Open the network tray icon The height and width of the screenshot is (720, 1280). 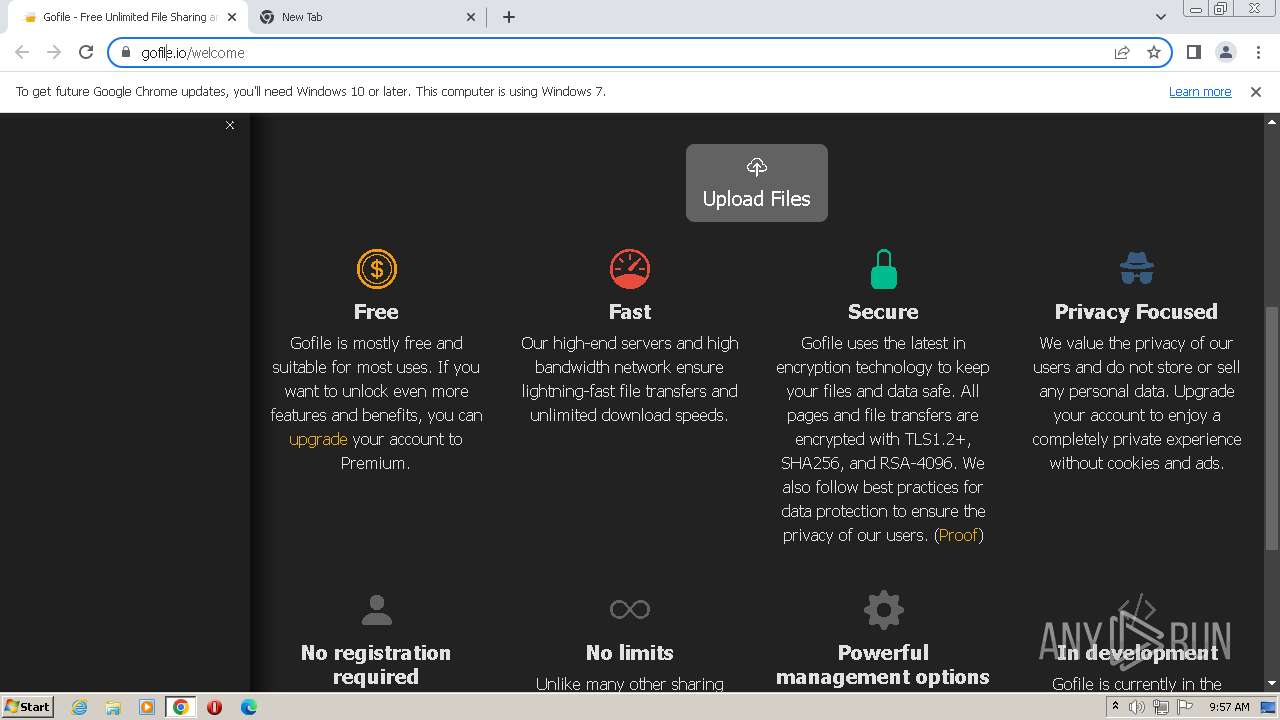(1161, 707)
